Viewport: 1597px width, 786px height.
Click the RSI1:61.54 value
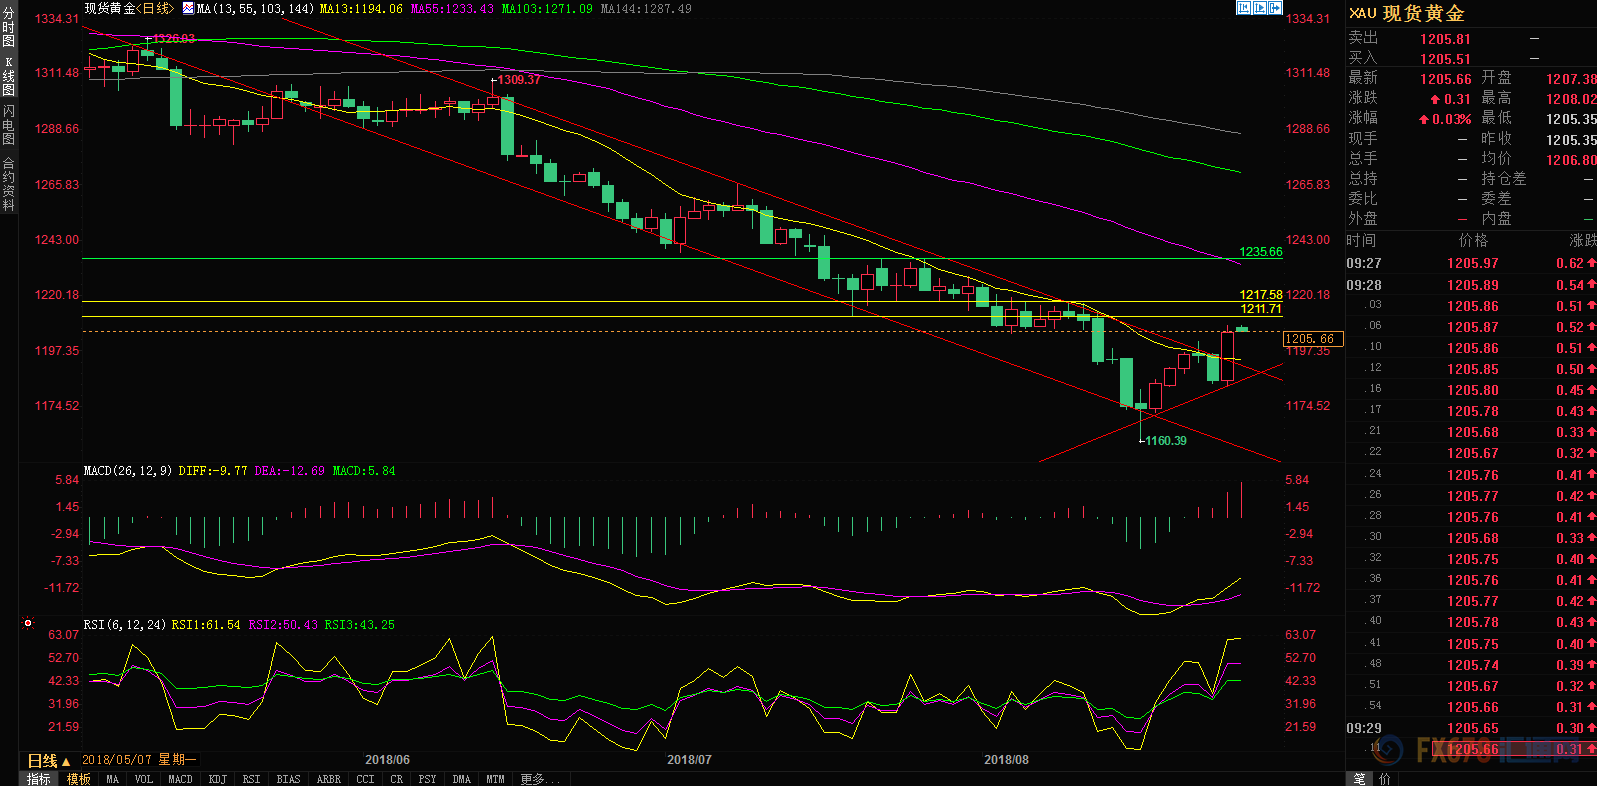(206, 624)
